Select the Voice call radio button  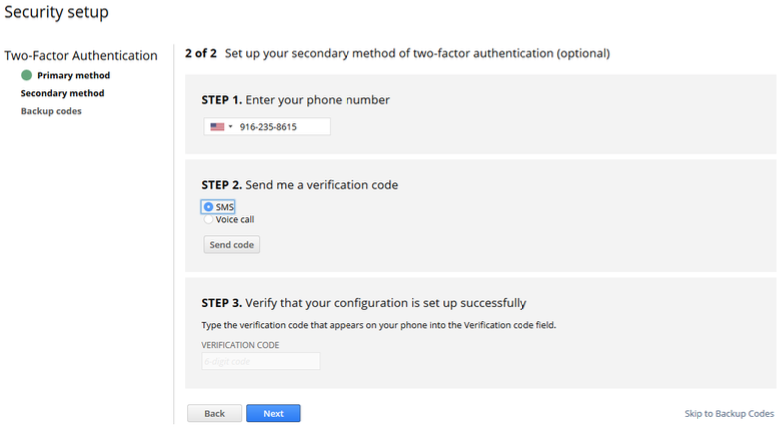click(x=208, y=219)
